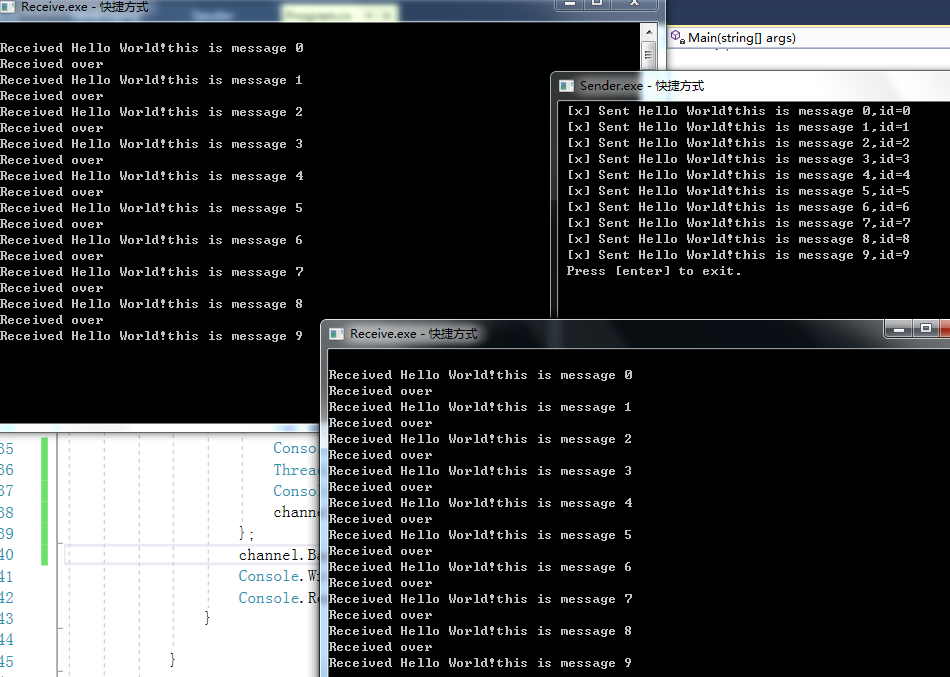Click 'Threa' code on editor line 36

pyautogui.click(x=296, y=470)
